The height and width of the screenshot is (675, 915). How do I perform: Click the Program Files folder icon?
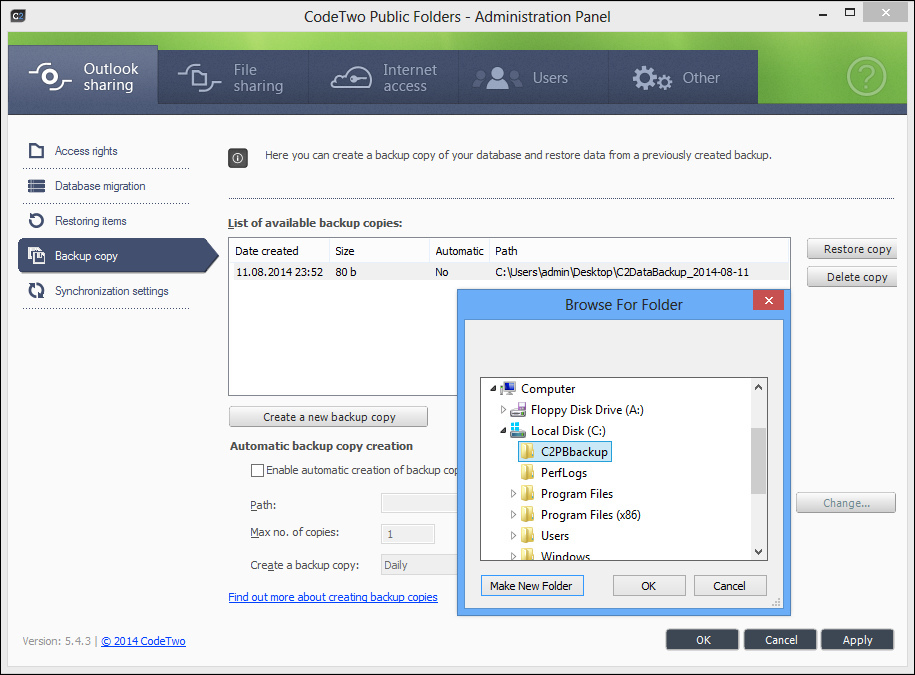click(x=528, y=494)
